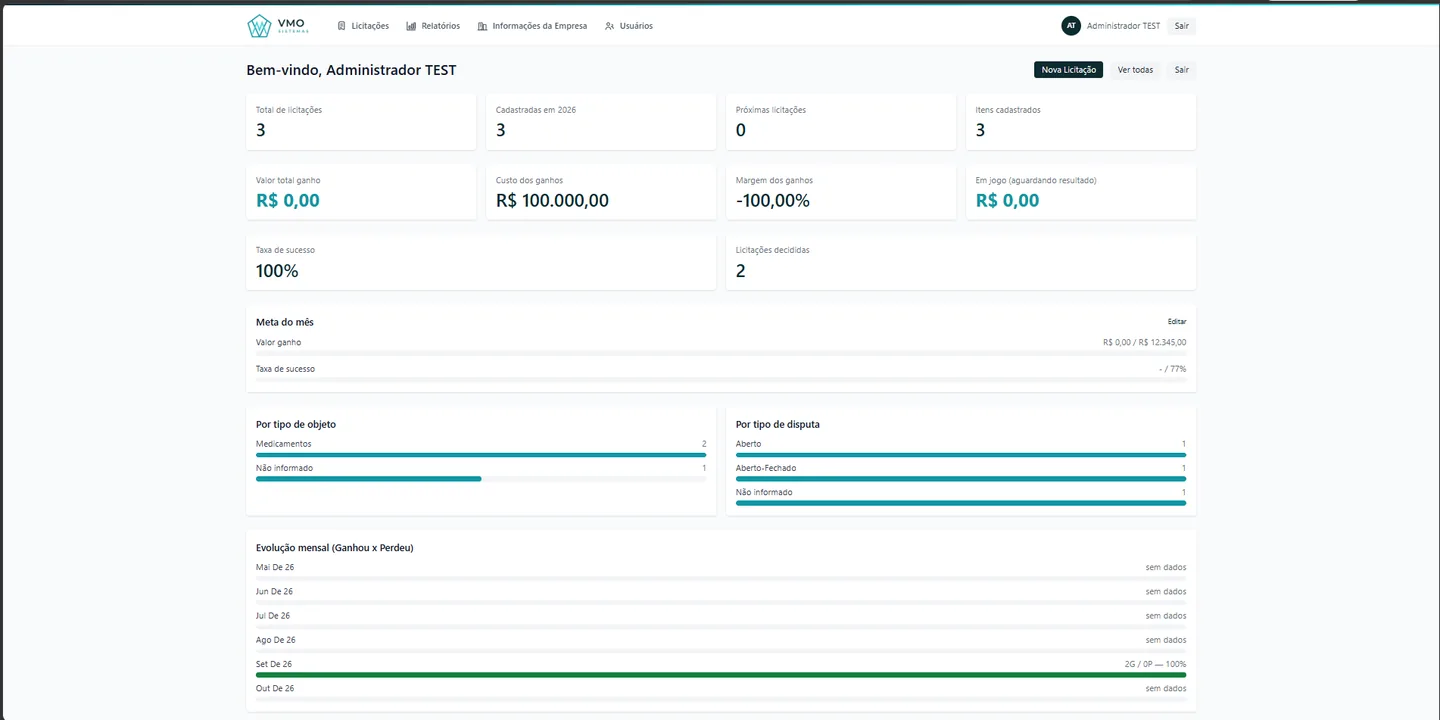Click the Por tipo de objeto heading
Viewport: 1440px width, 720px height.
pyautogui.click(x=296, y=425)
